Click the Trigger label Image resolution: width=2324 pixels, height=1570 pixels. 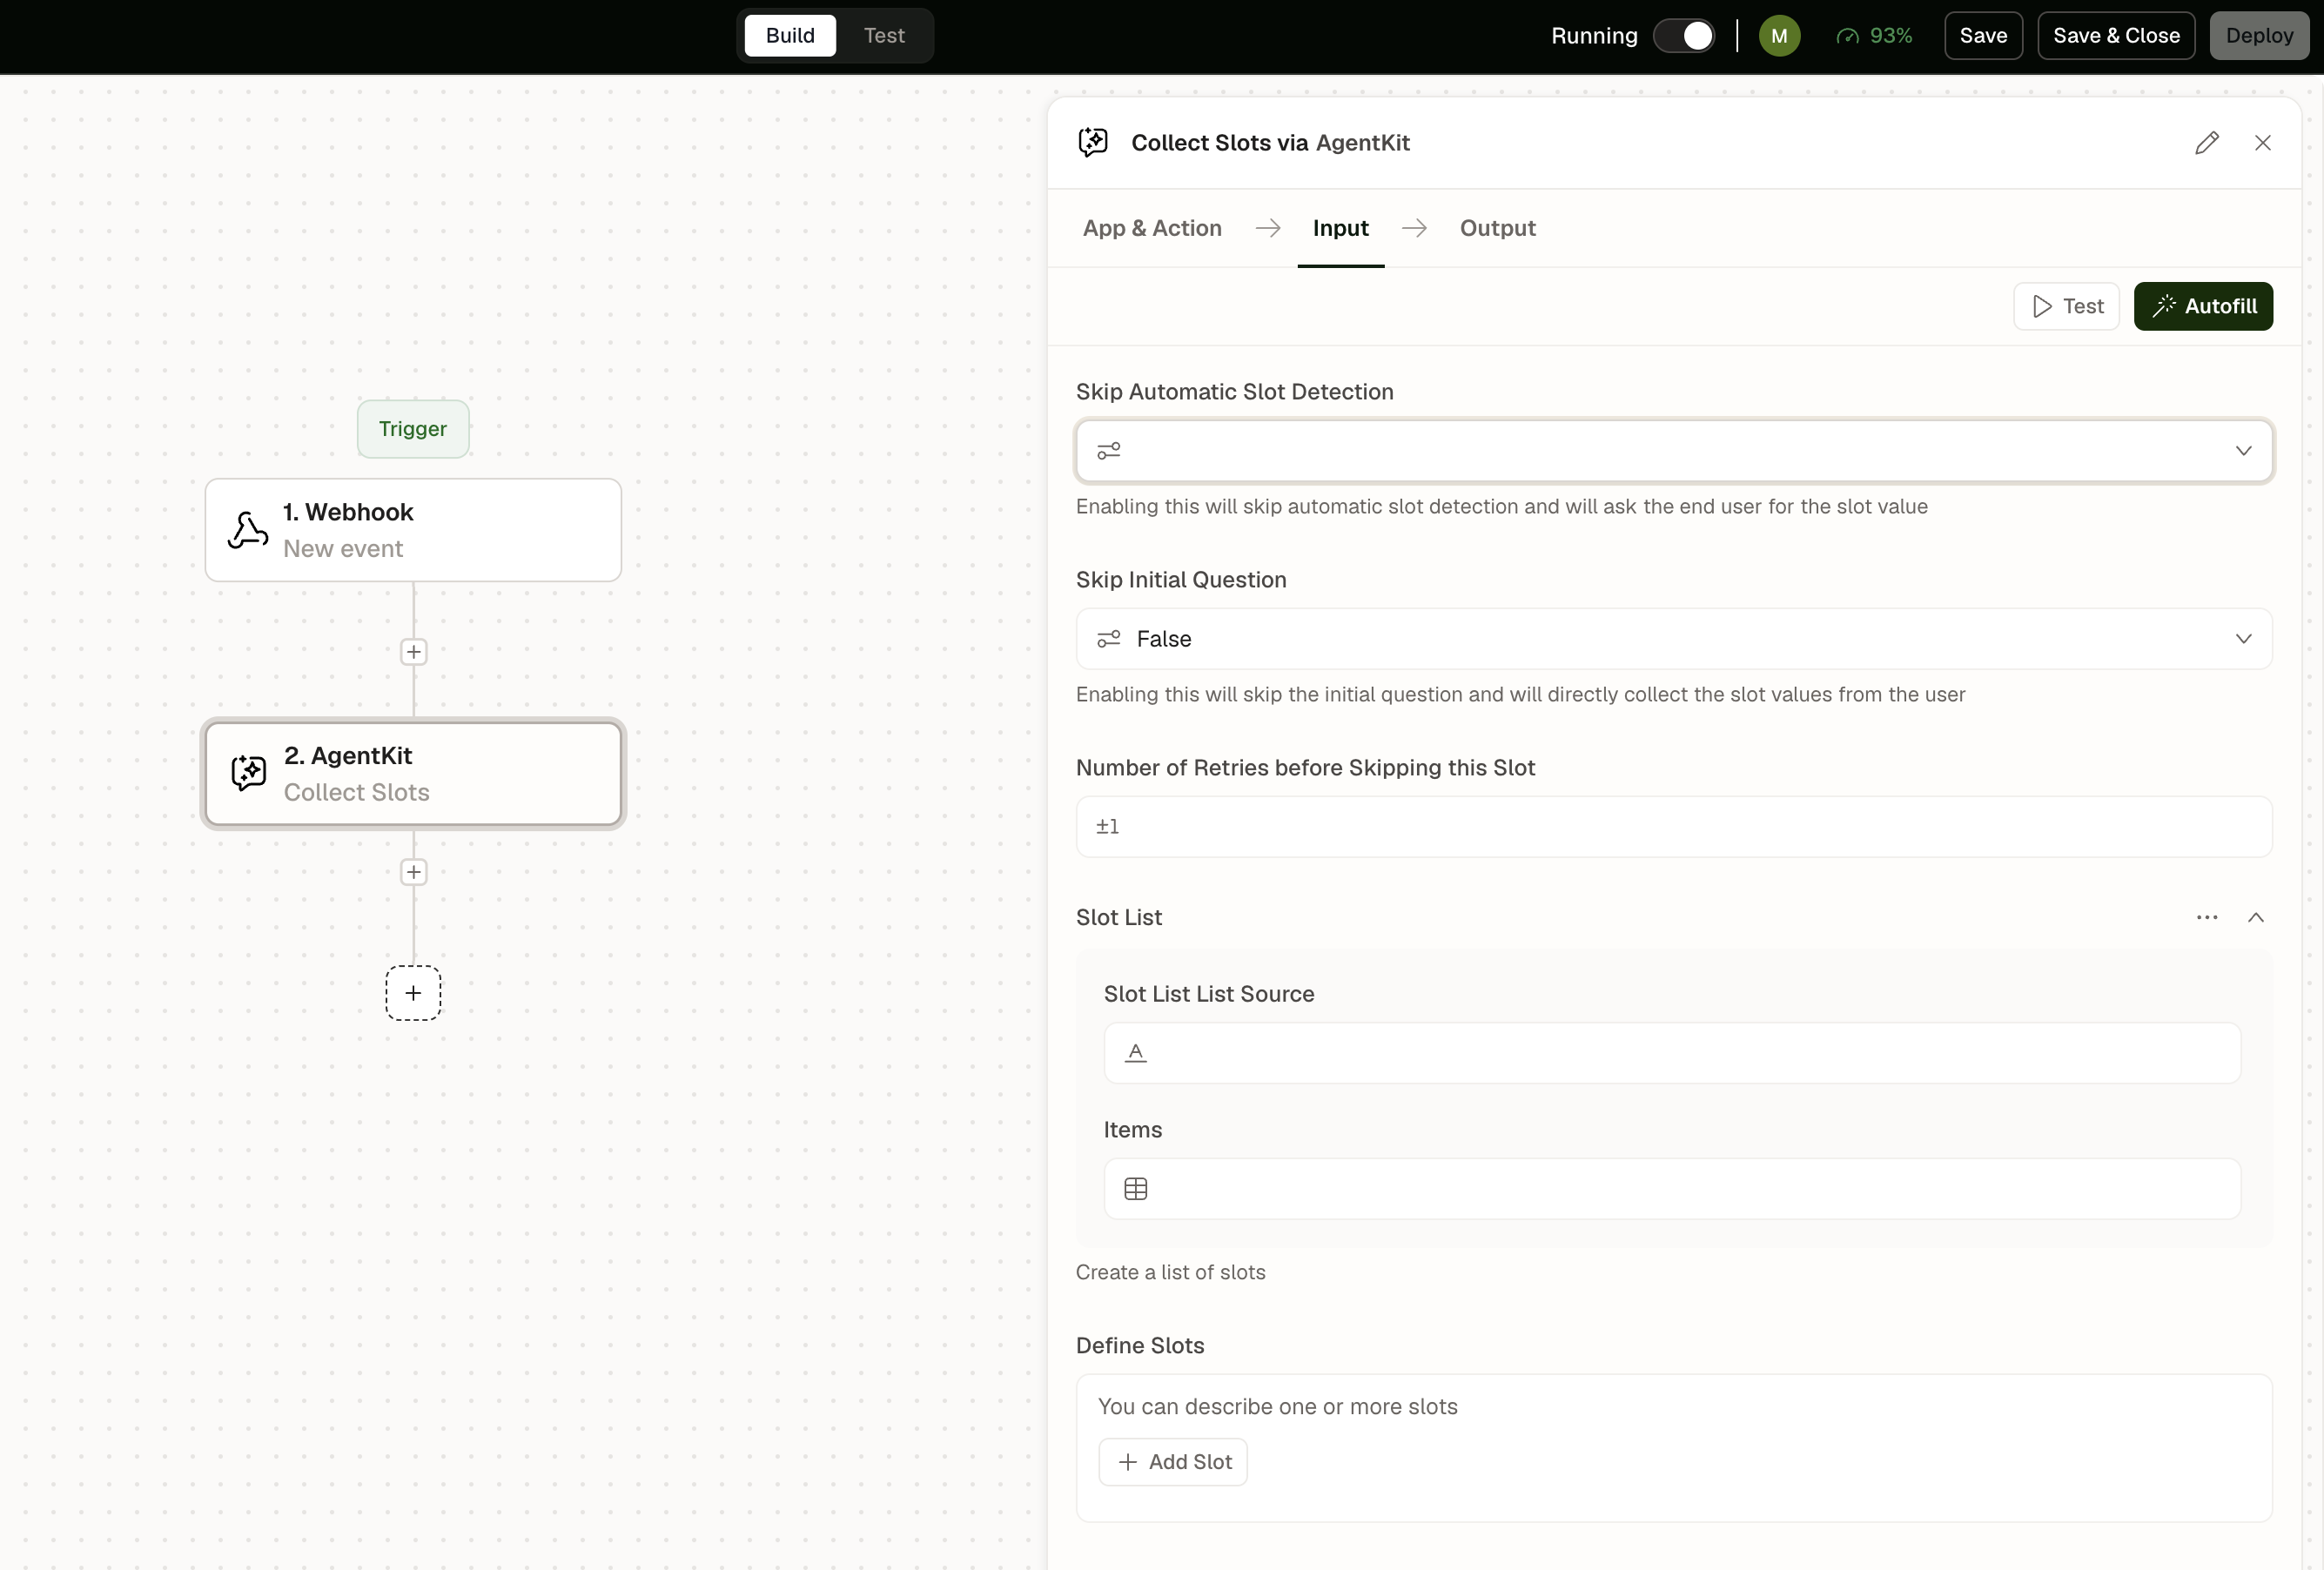[413, 429]
